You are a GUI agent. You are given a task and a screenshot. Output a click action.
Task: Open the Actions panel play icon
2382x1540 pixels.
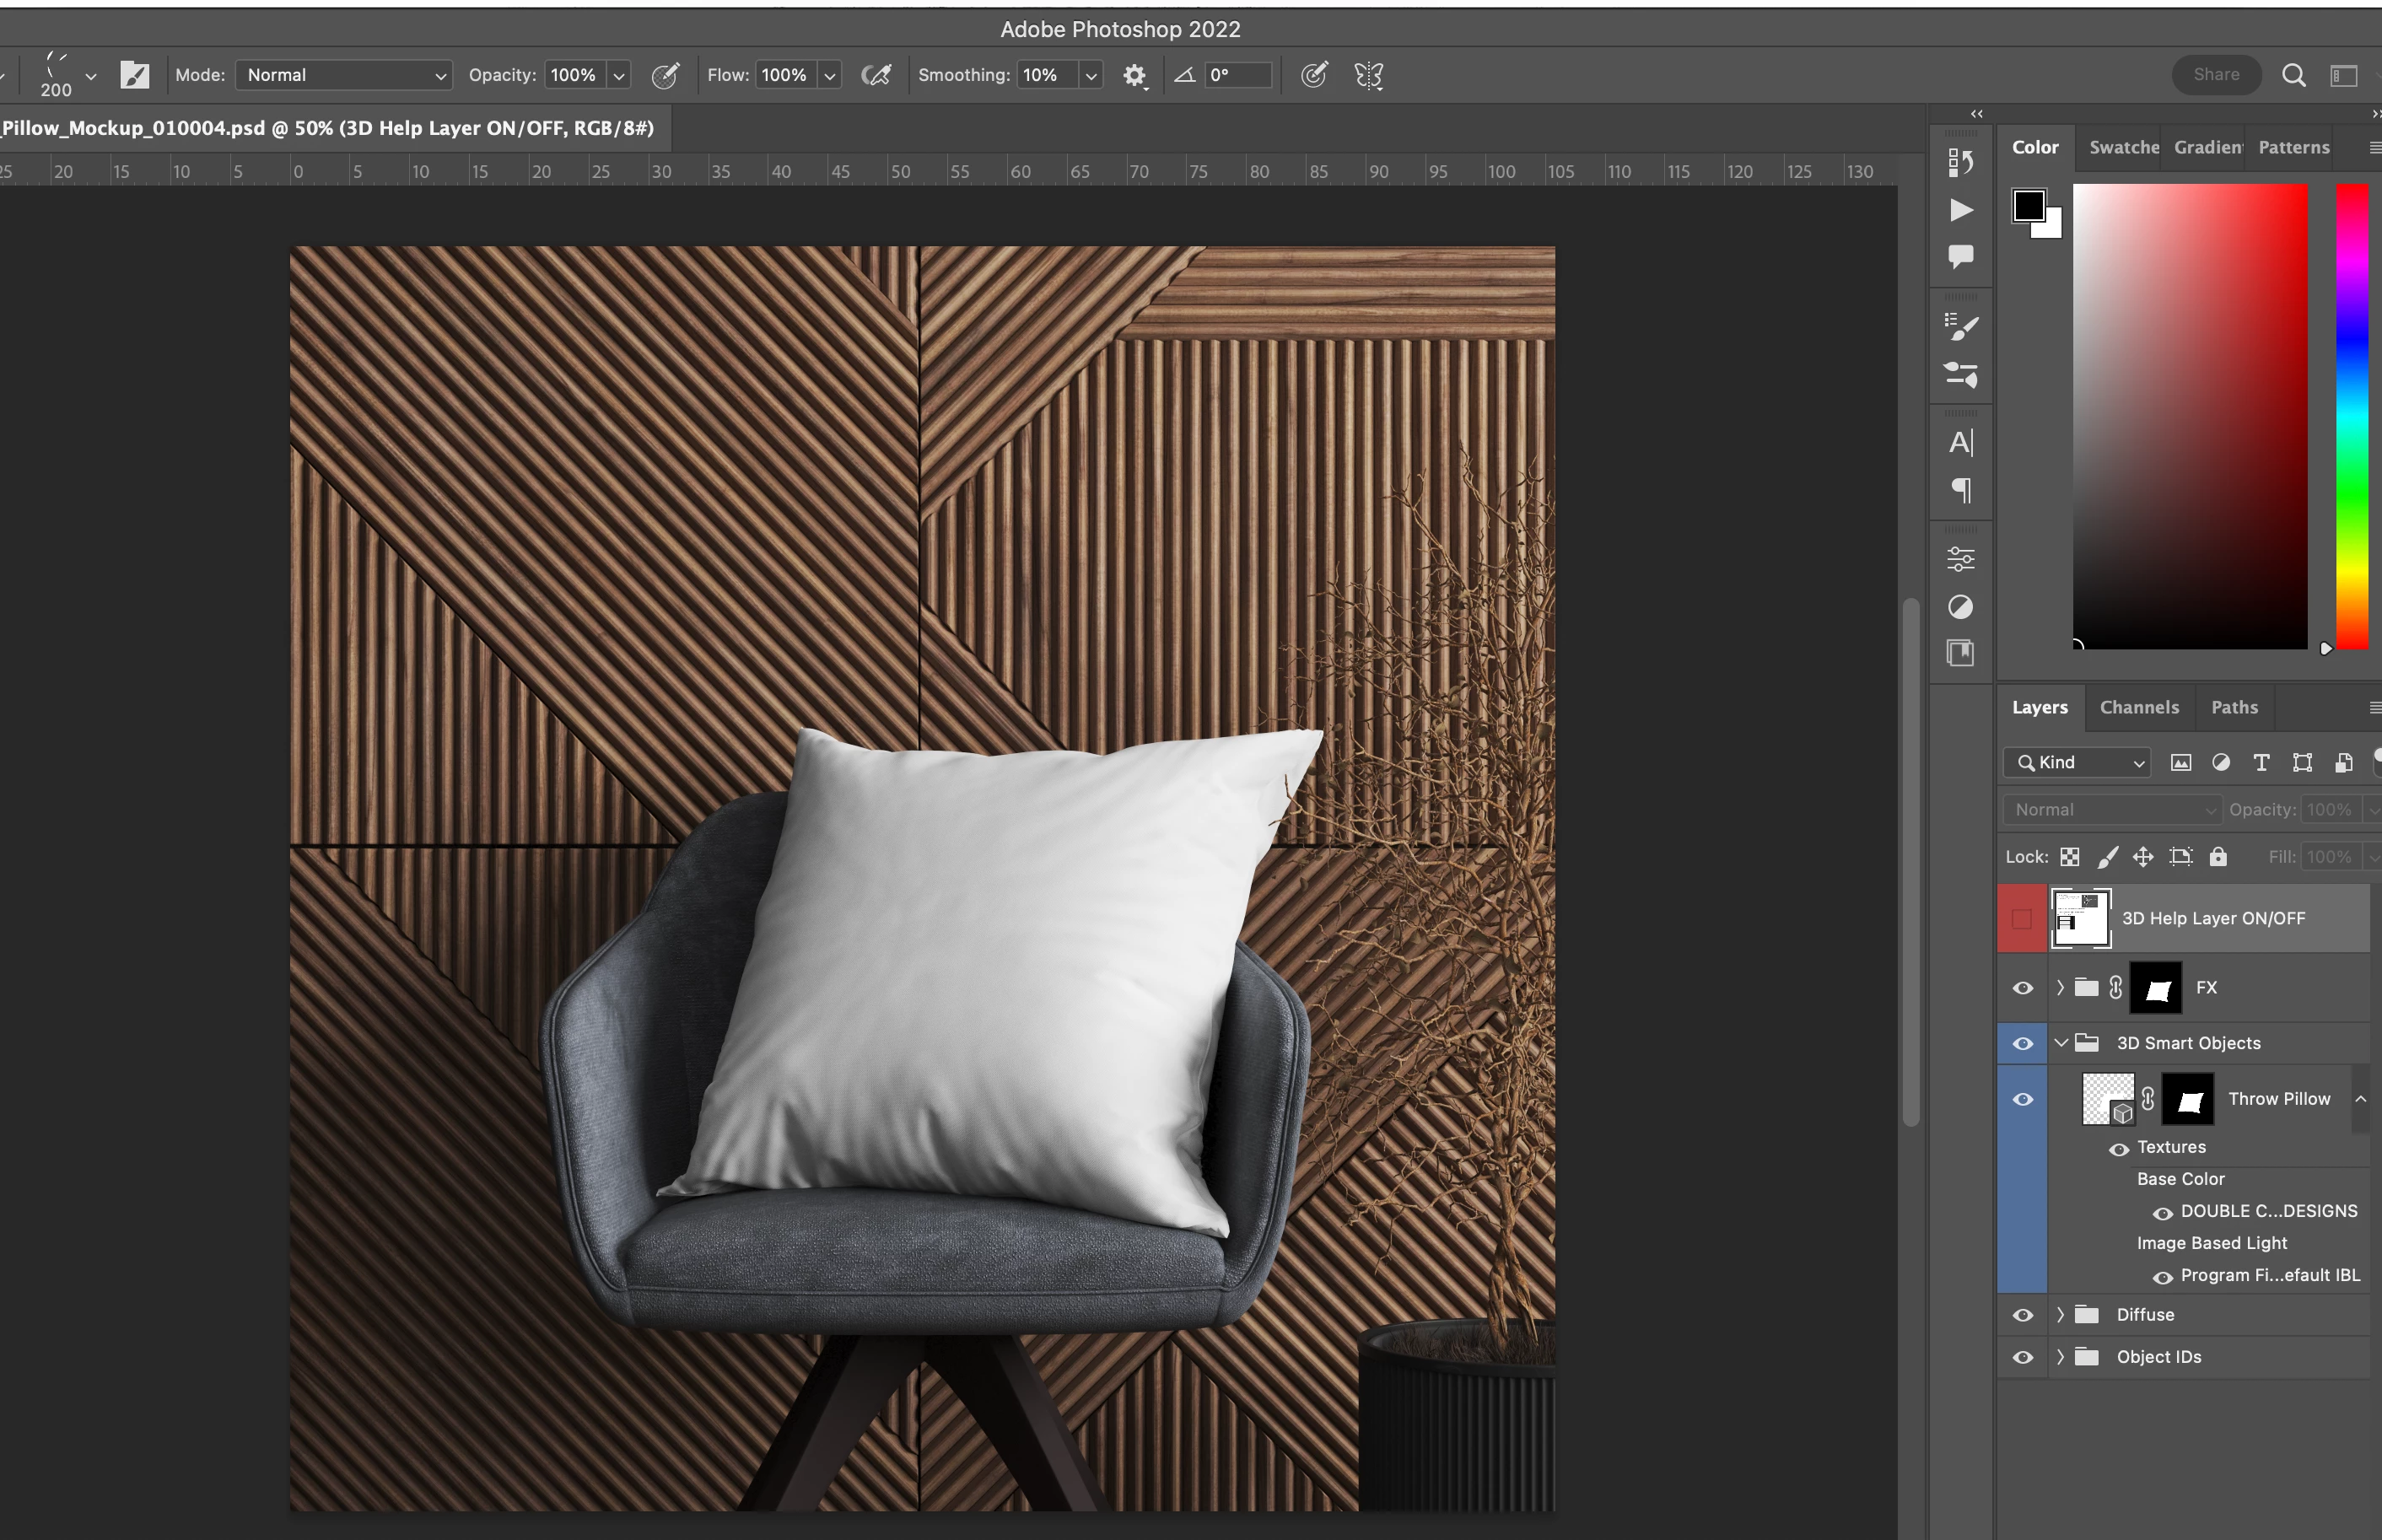coord(1960,210)
